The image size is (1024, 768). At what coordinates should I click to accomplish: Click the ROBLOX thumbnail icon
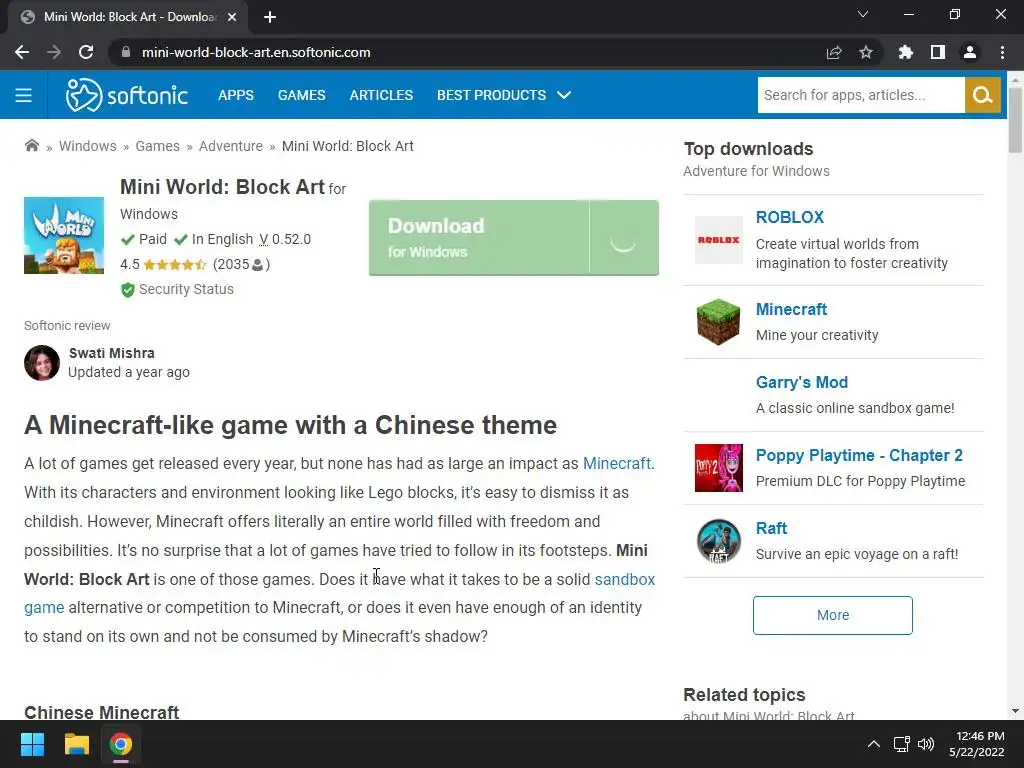click(718, 240)
